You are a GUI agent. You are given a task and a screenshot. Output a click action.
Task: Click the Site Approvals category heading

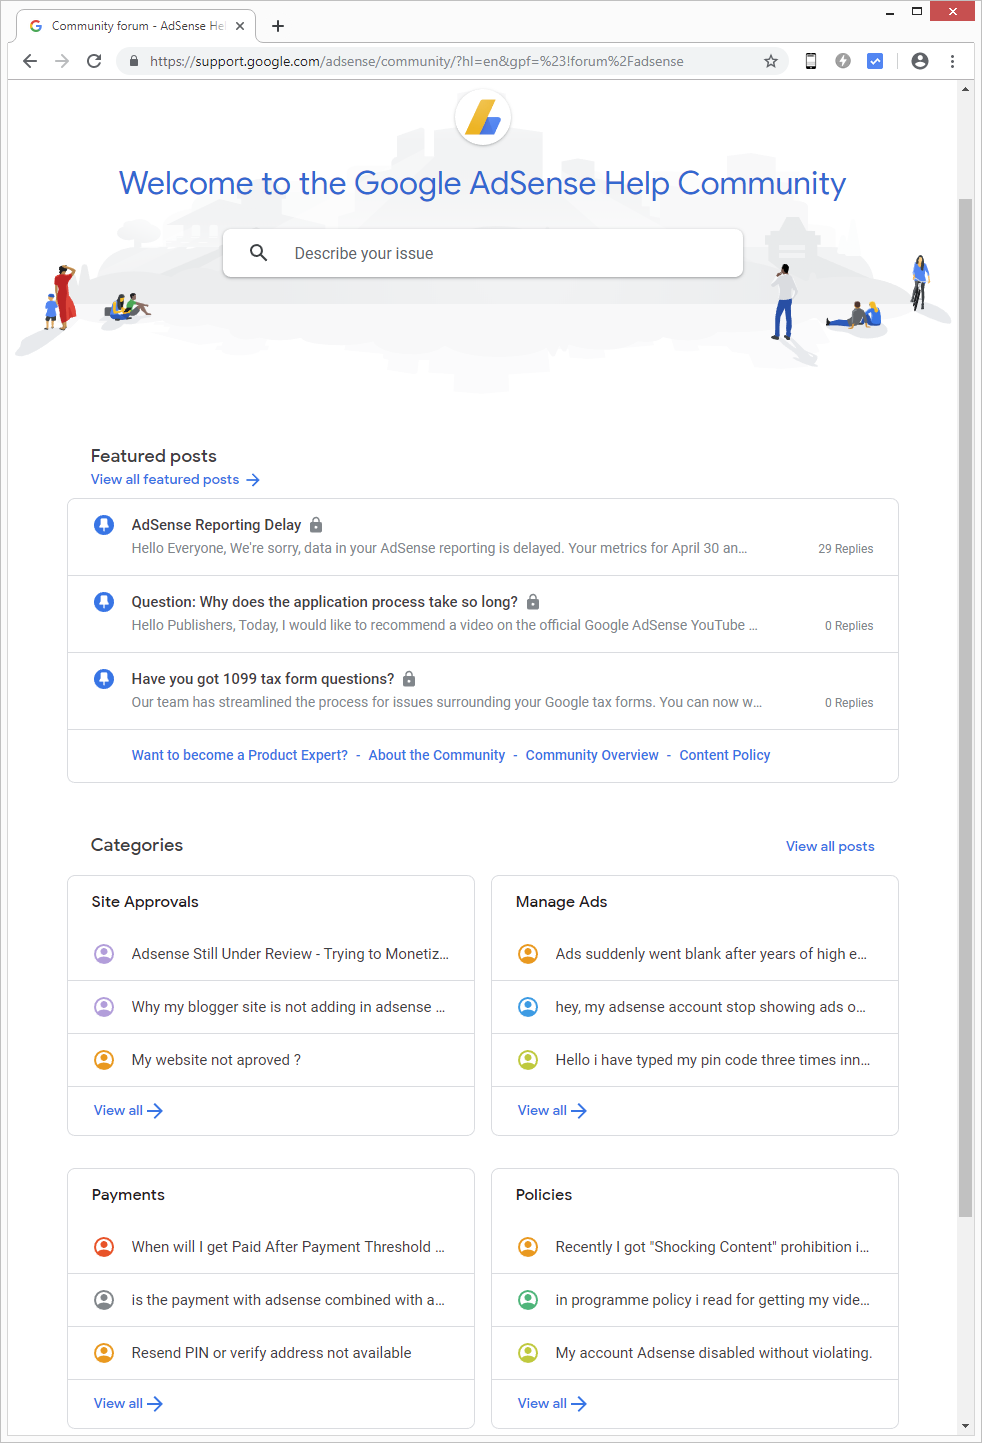(145, 902)
